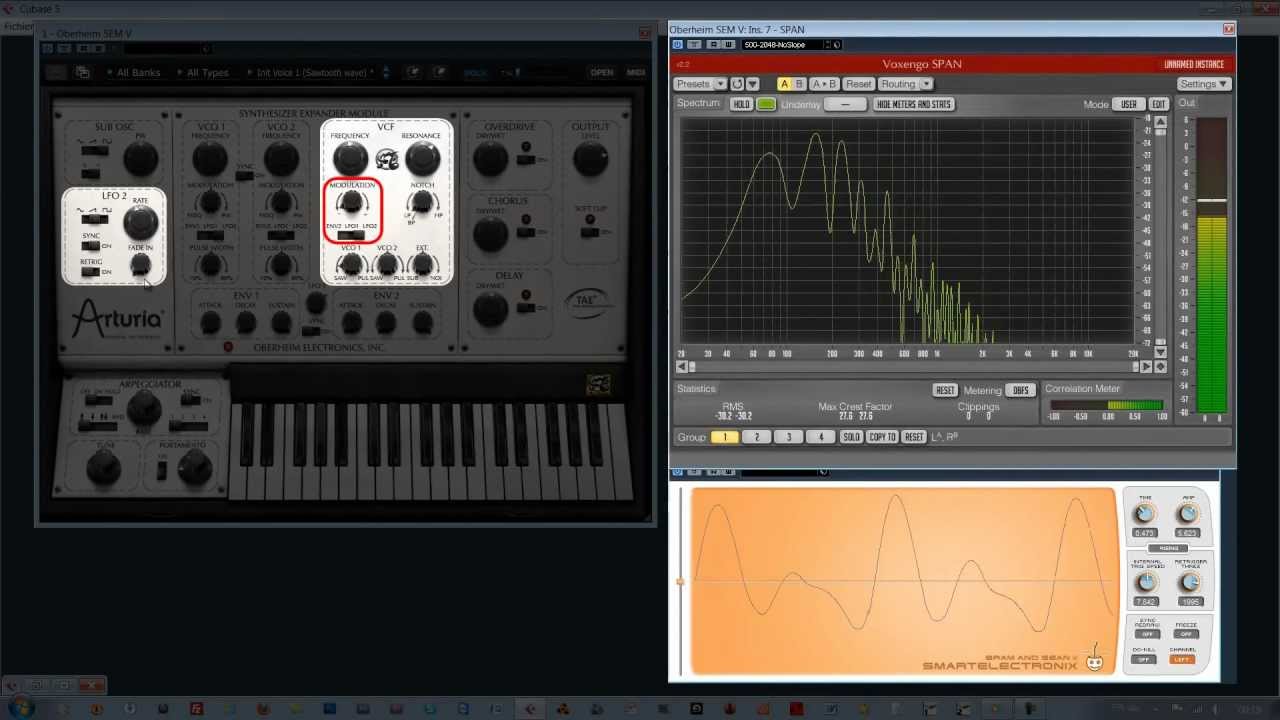The image size is (1280, 720).
Task: Click the Overdrive Dry/Wet knob
Action: (x=490, y=158)
